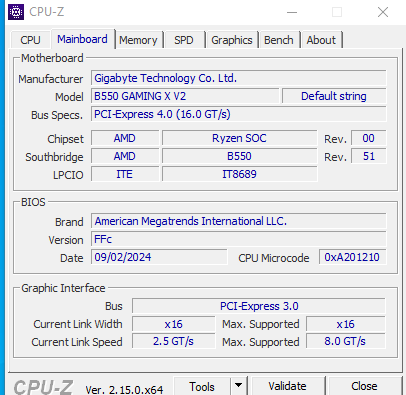Go to the SPD tab

[184, 40]
